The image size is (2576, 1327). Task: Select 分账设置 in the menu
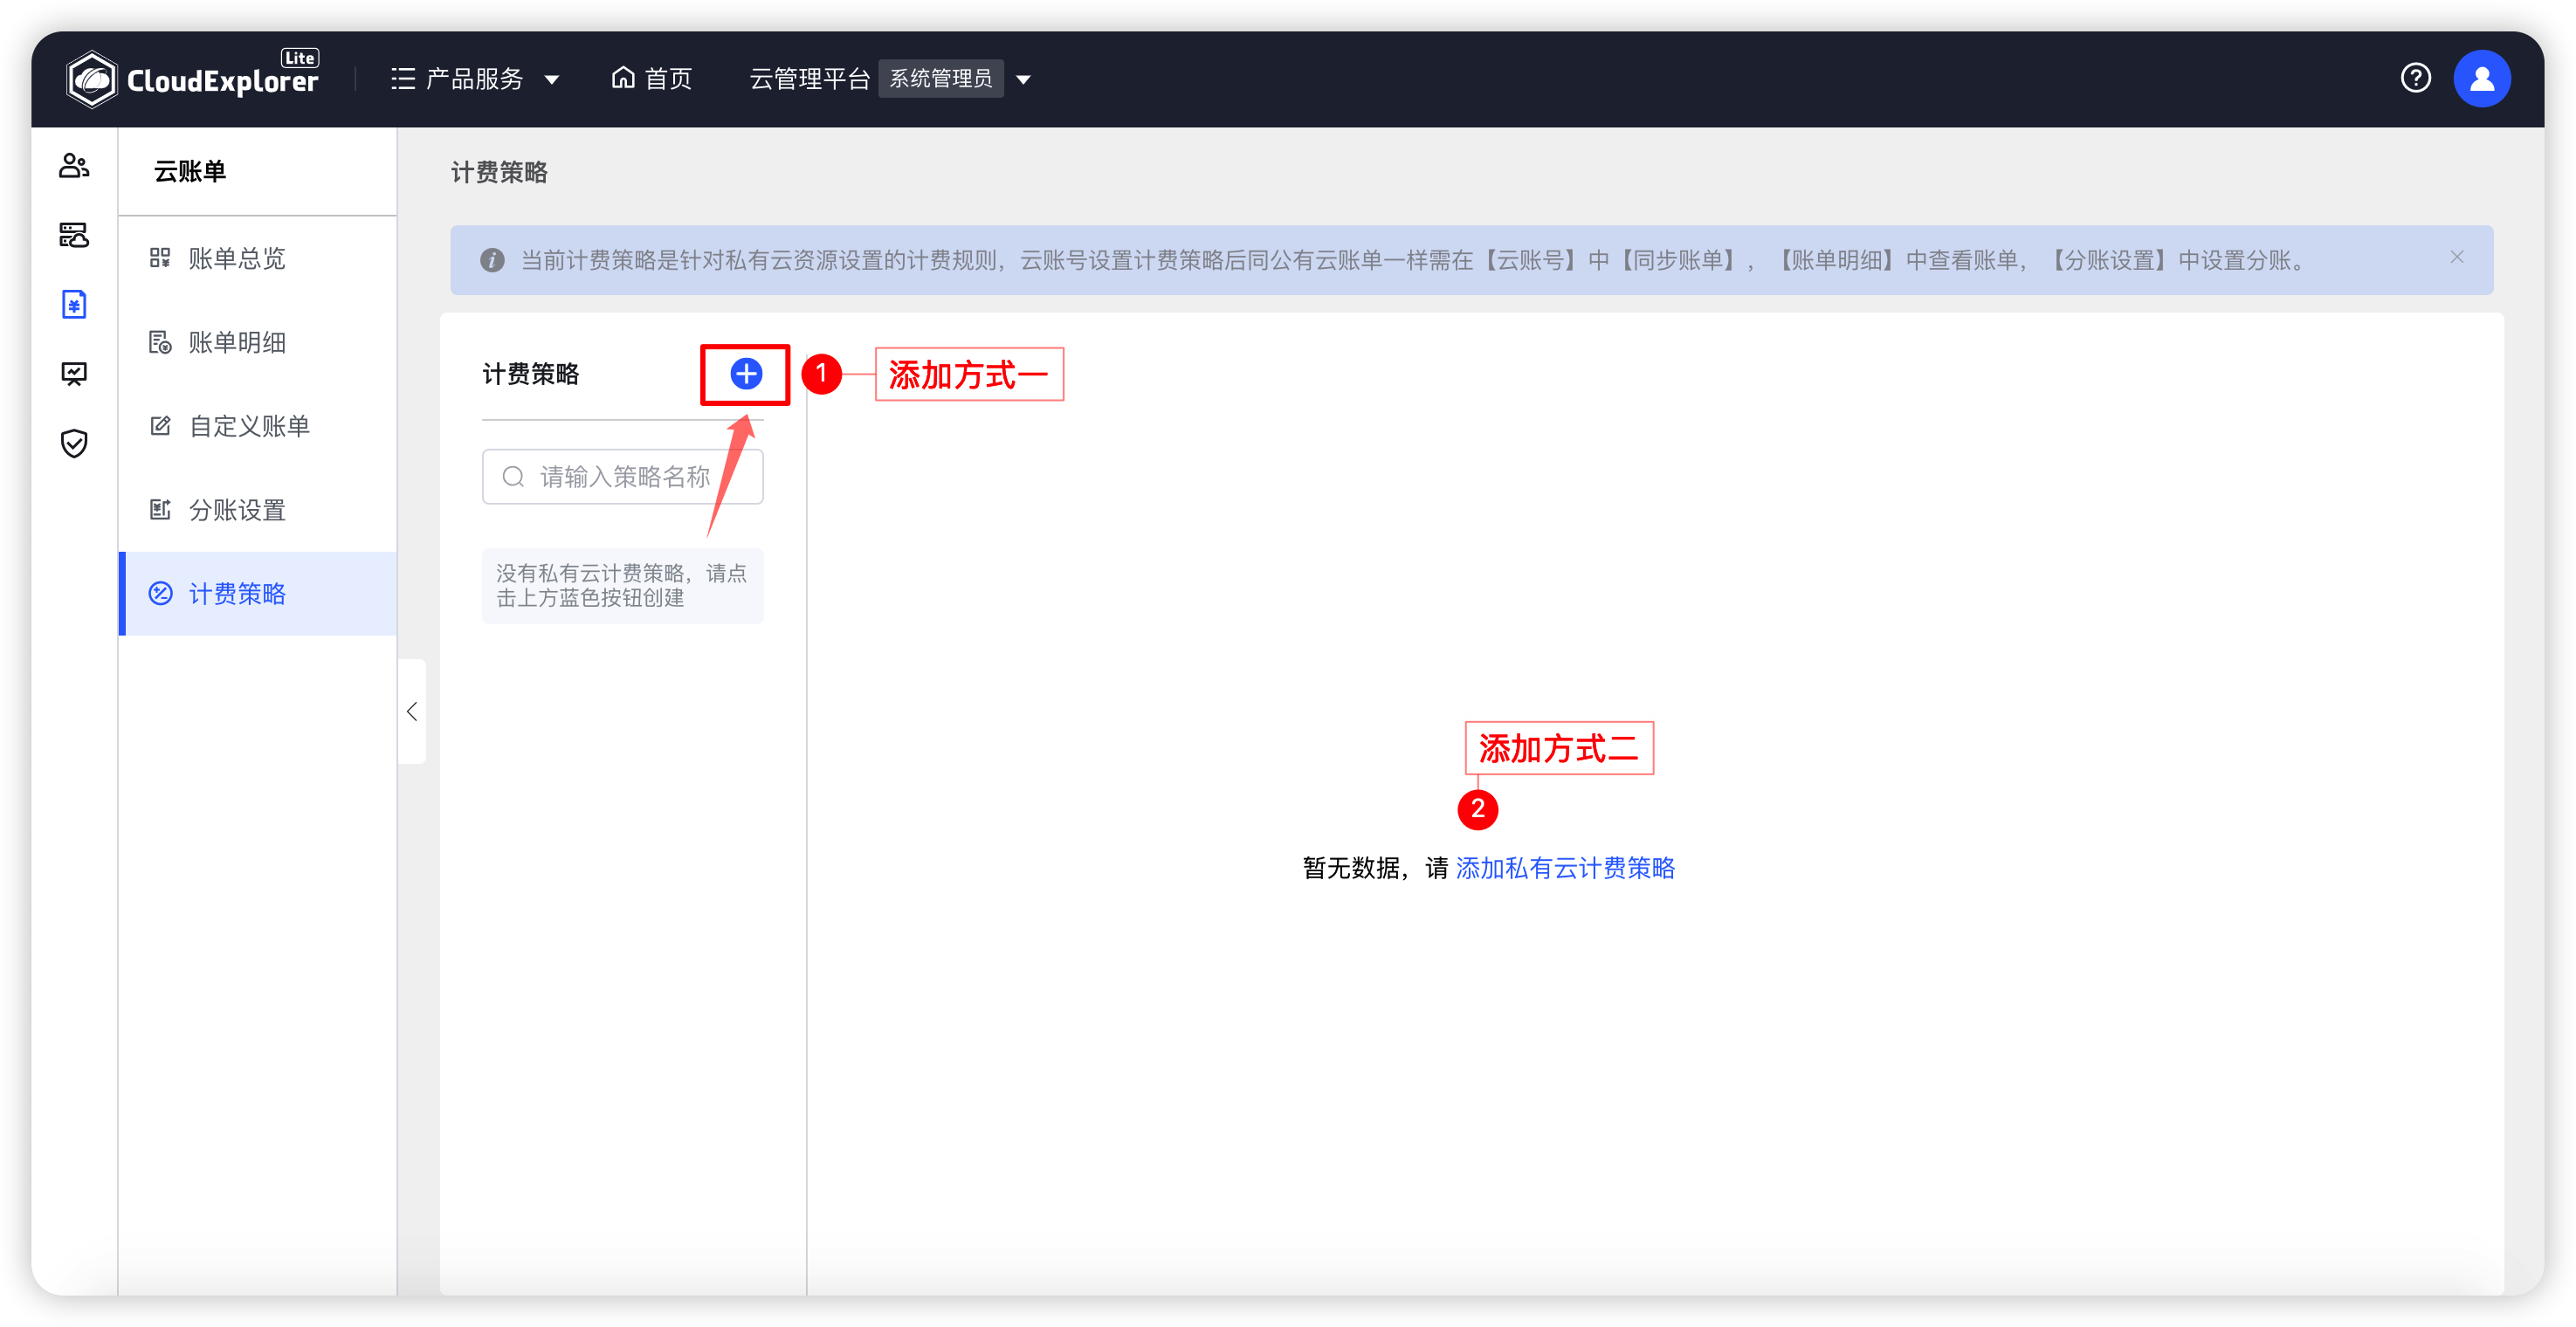pyautogui.click(x=258, y=510)
